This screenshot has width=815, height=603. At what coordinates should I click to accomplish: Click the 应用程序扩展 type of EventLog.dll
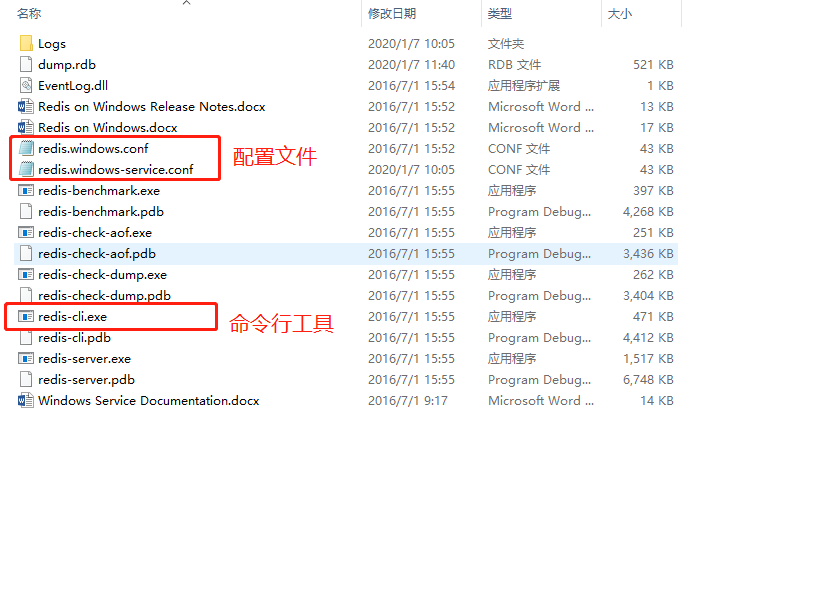[524, 85]
